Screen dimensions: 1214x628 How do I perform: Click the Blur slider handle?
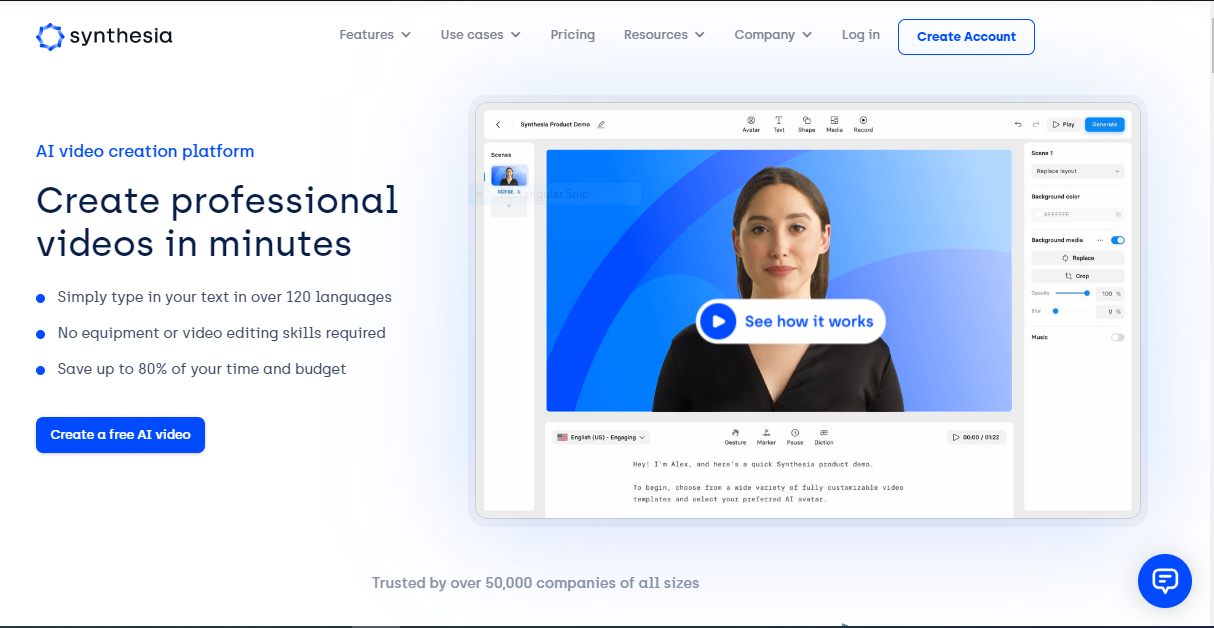tap(1055, 311)
